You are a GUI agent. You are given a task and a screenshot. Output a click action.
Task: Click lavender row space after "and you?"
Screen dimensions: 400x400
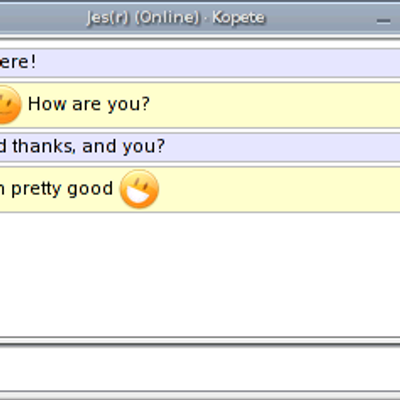pyautogui.click(x=283, y=147)
